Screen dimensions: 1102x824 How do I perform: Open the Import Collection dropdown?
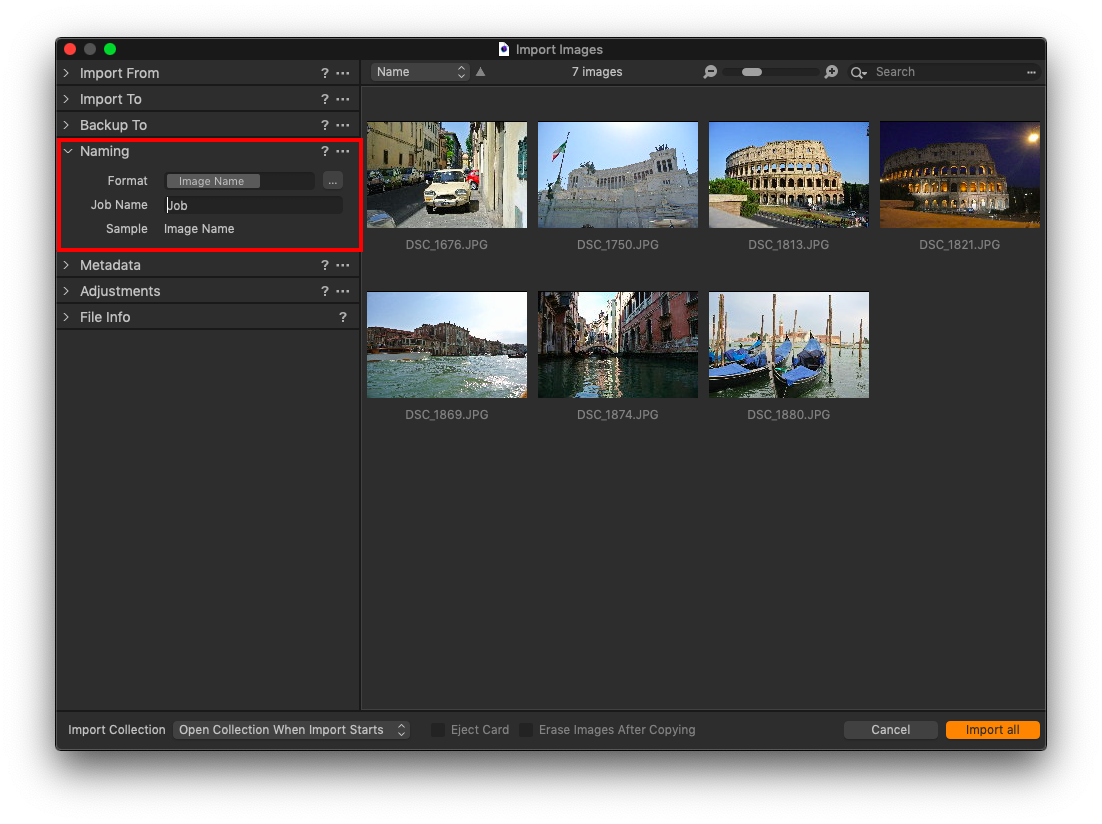(x=292, y=730)
